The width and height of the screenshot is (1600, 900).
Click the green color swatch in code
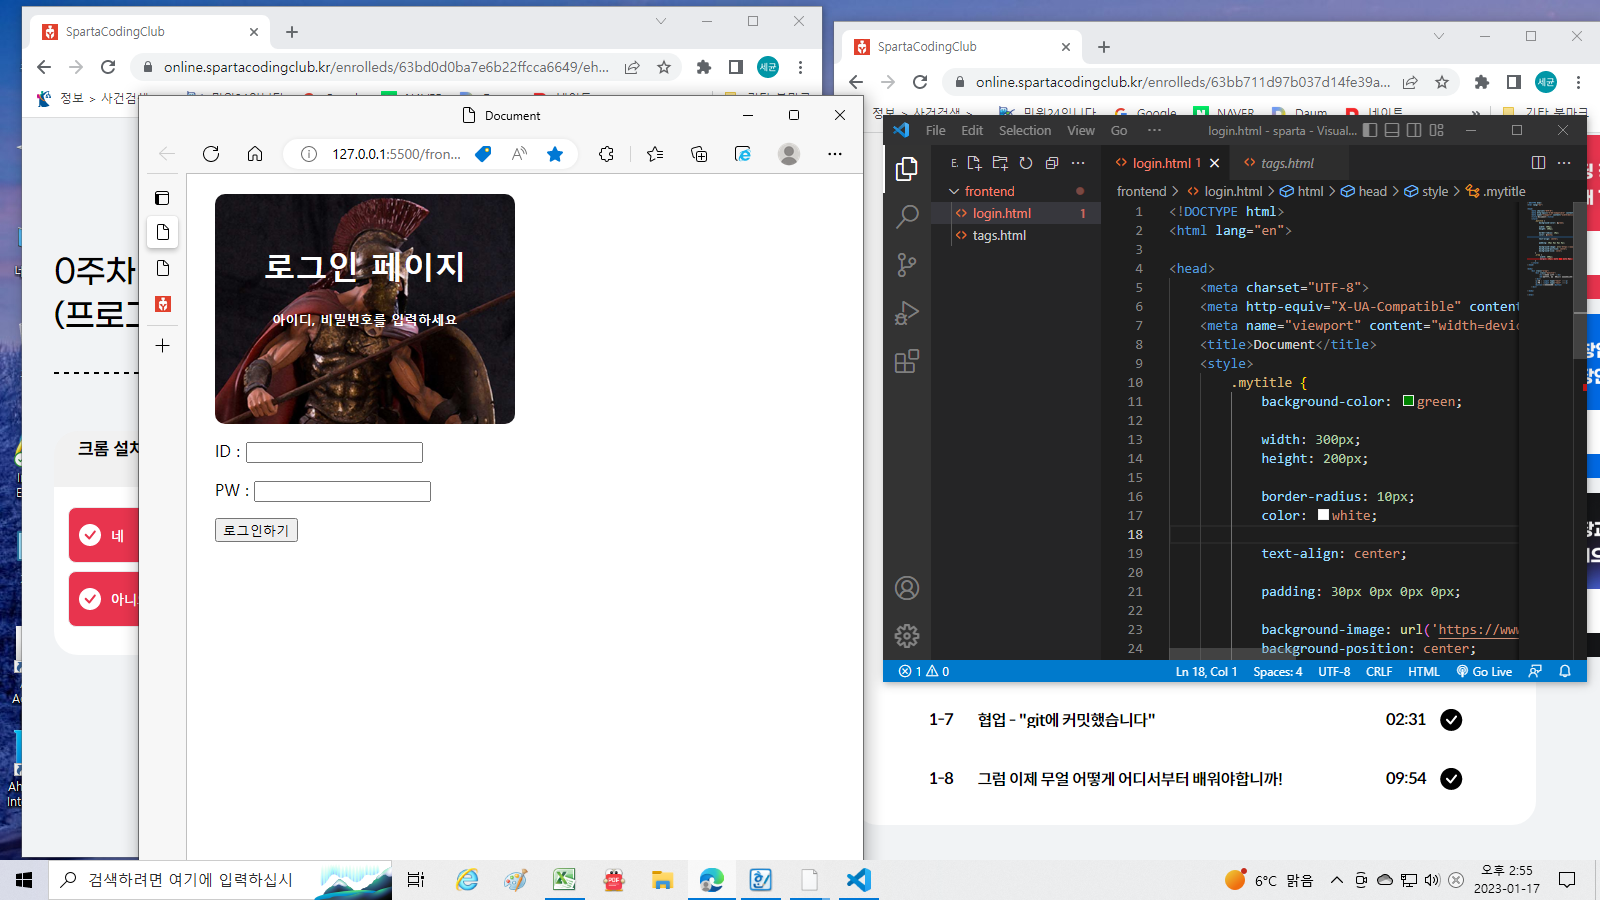(x=1408, y=401)
